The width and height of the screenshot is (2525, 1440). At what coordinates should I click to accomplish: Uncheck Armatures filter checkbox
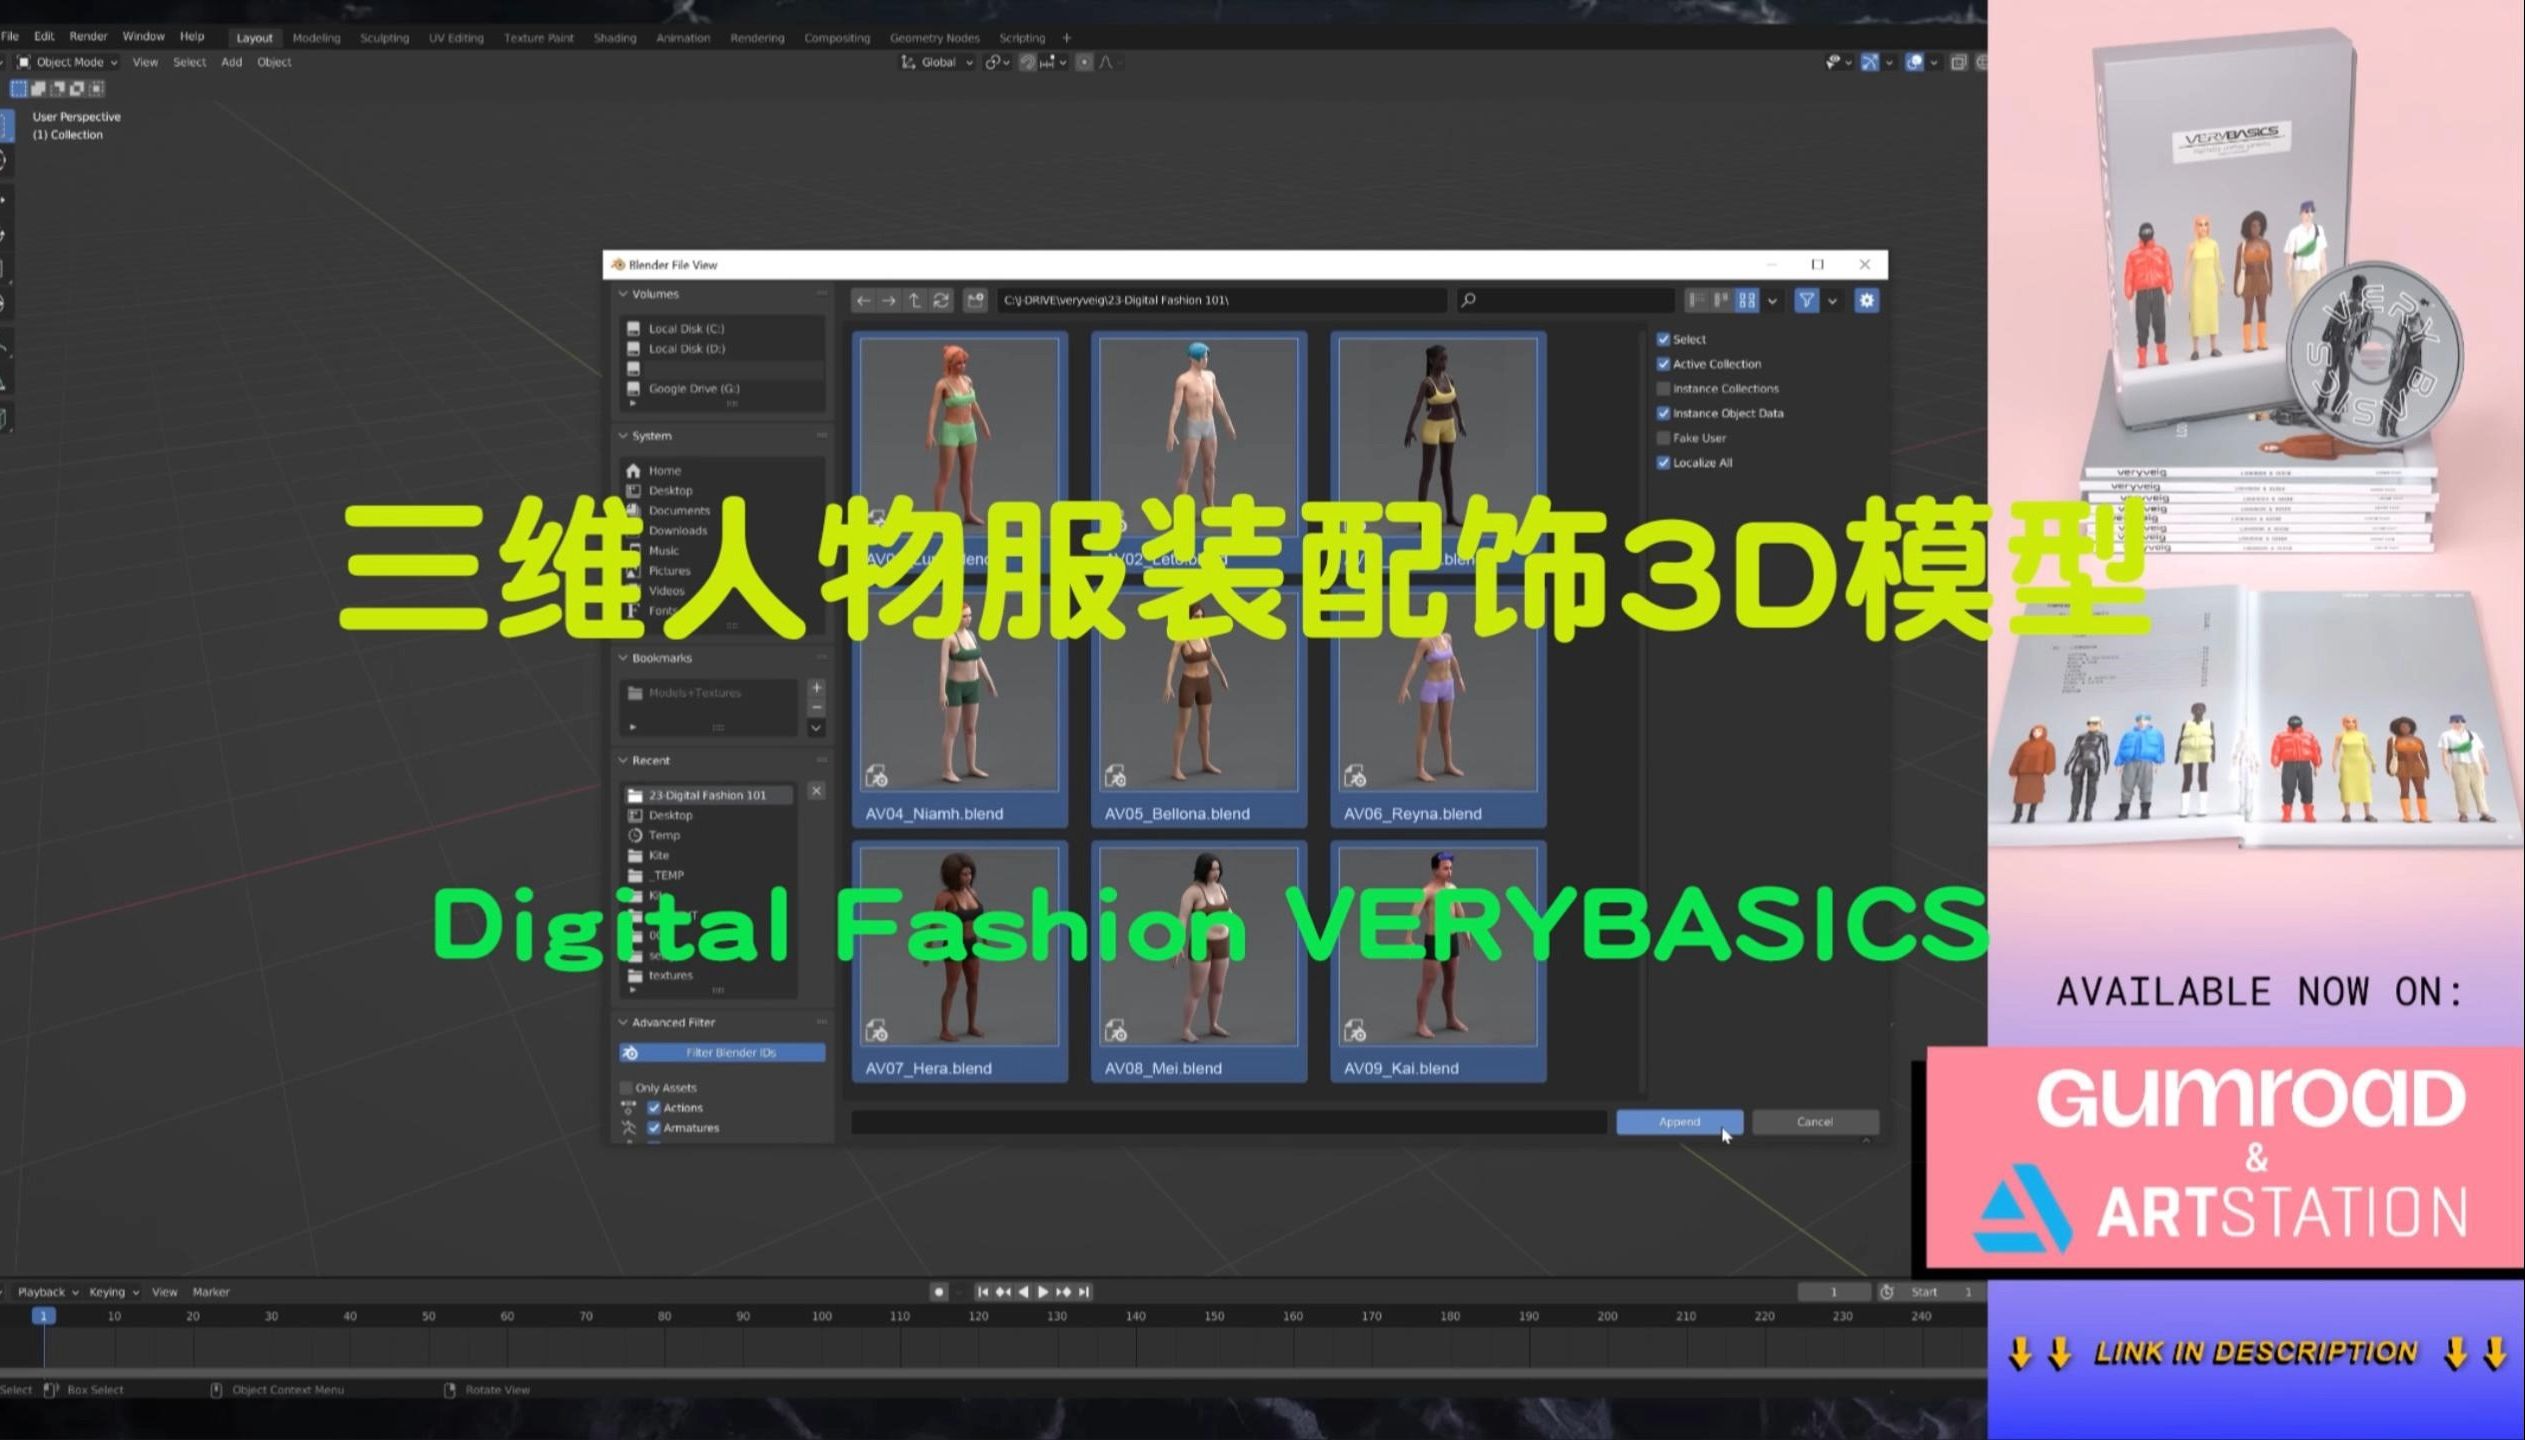654,1127
